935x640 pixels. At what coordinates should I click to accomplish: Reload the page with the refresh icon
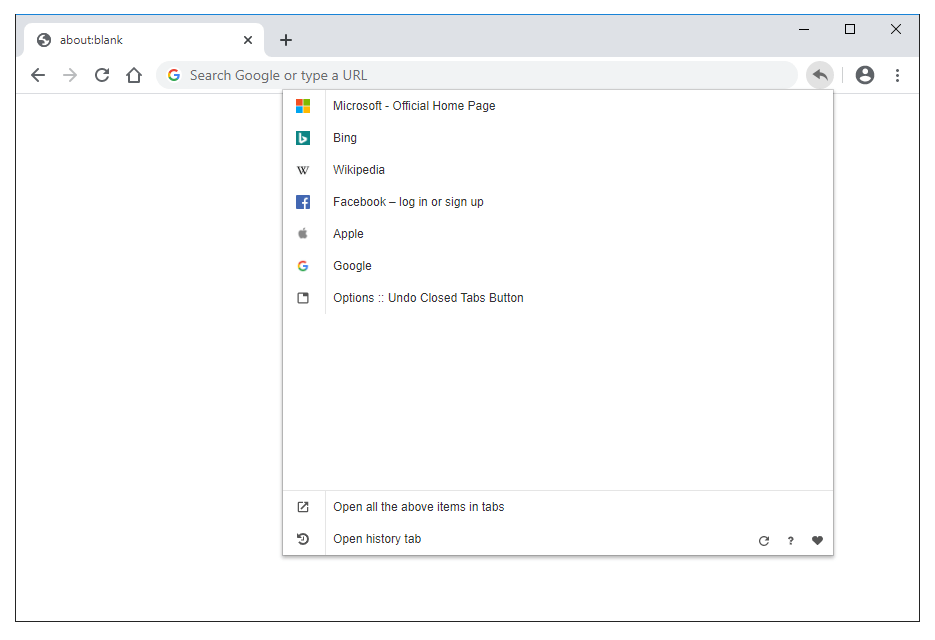click(102, 75)
